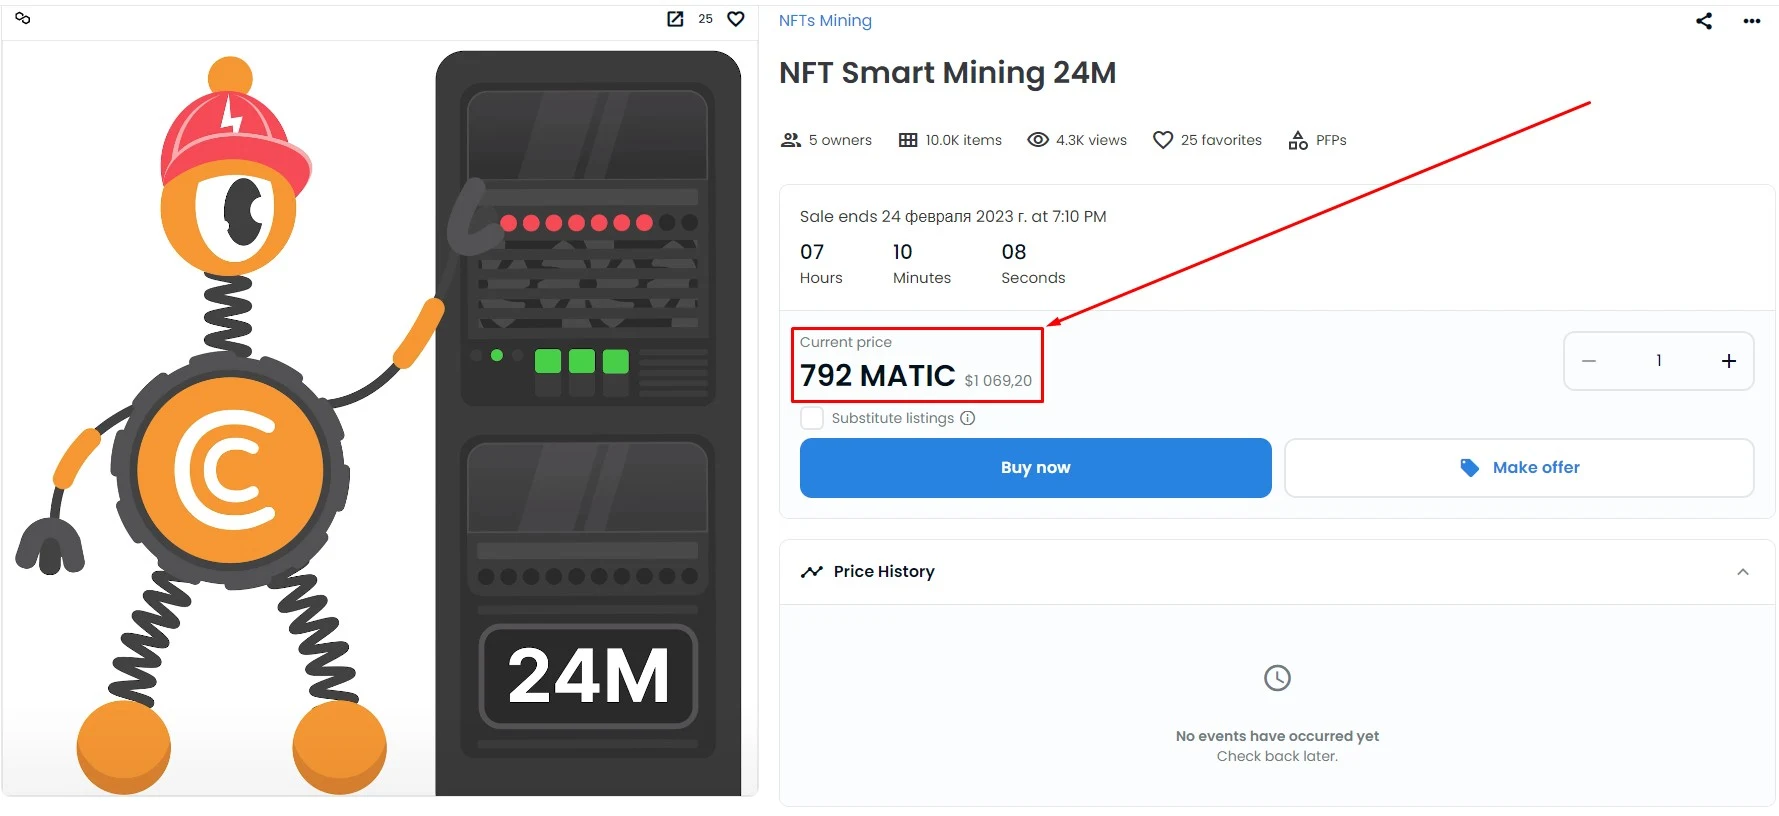Open the NFT image in a new tab icon
The width and height of the screenshot is (1779, 816).
pos(675,19)
